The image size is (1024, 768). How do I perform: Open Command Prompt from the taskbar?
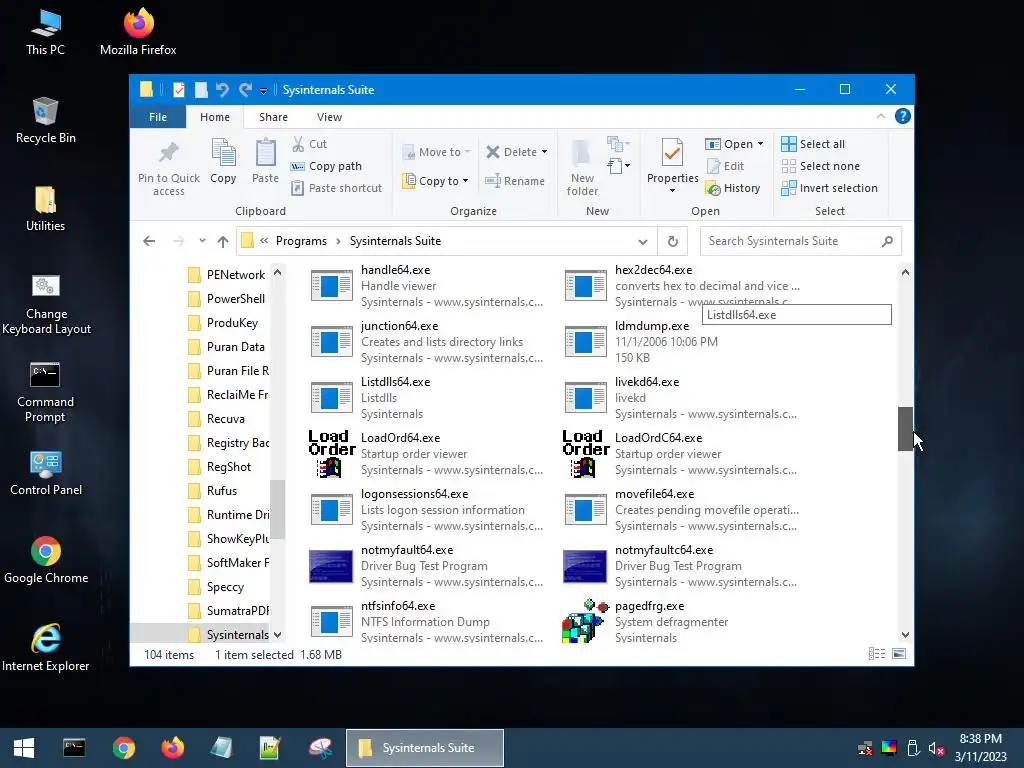click(74, 748)
